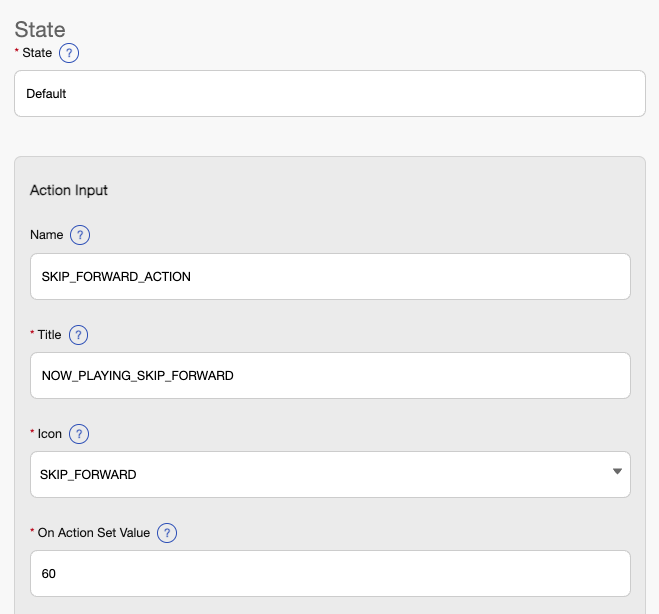Click the On Action Set Value field showing 60

(x=330, y=573)
